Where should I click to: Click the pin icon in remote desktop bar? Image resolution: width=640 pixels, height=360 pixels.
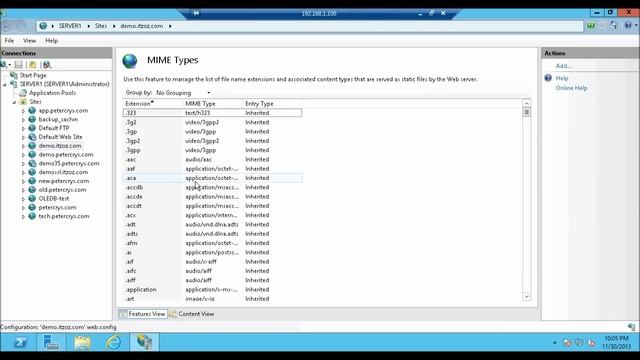(x=196, y=13)
